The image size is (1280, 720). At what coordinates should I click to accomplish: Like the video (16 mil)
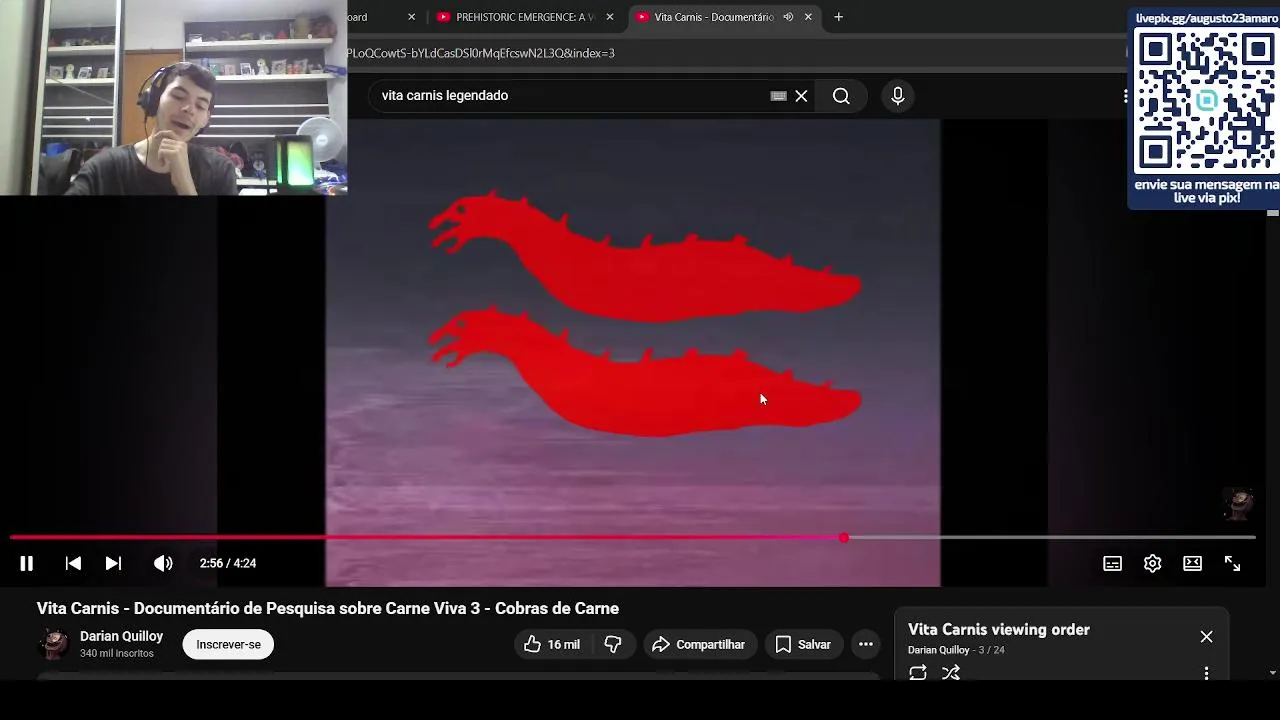(552, 645)
